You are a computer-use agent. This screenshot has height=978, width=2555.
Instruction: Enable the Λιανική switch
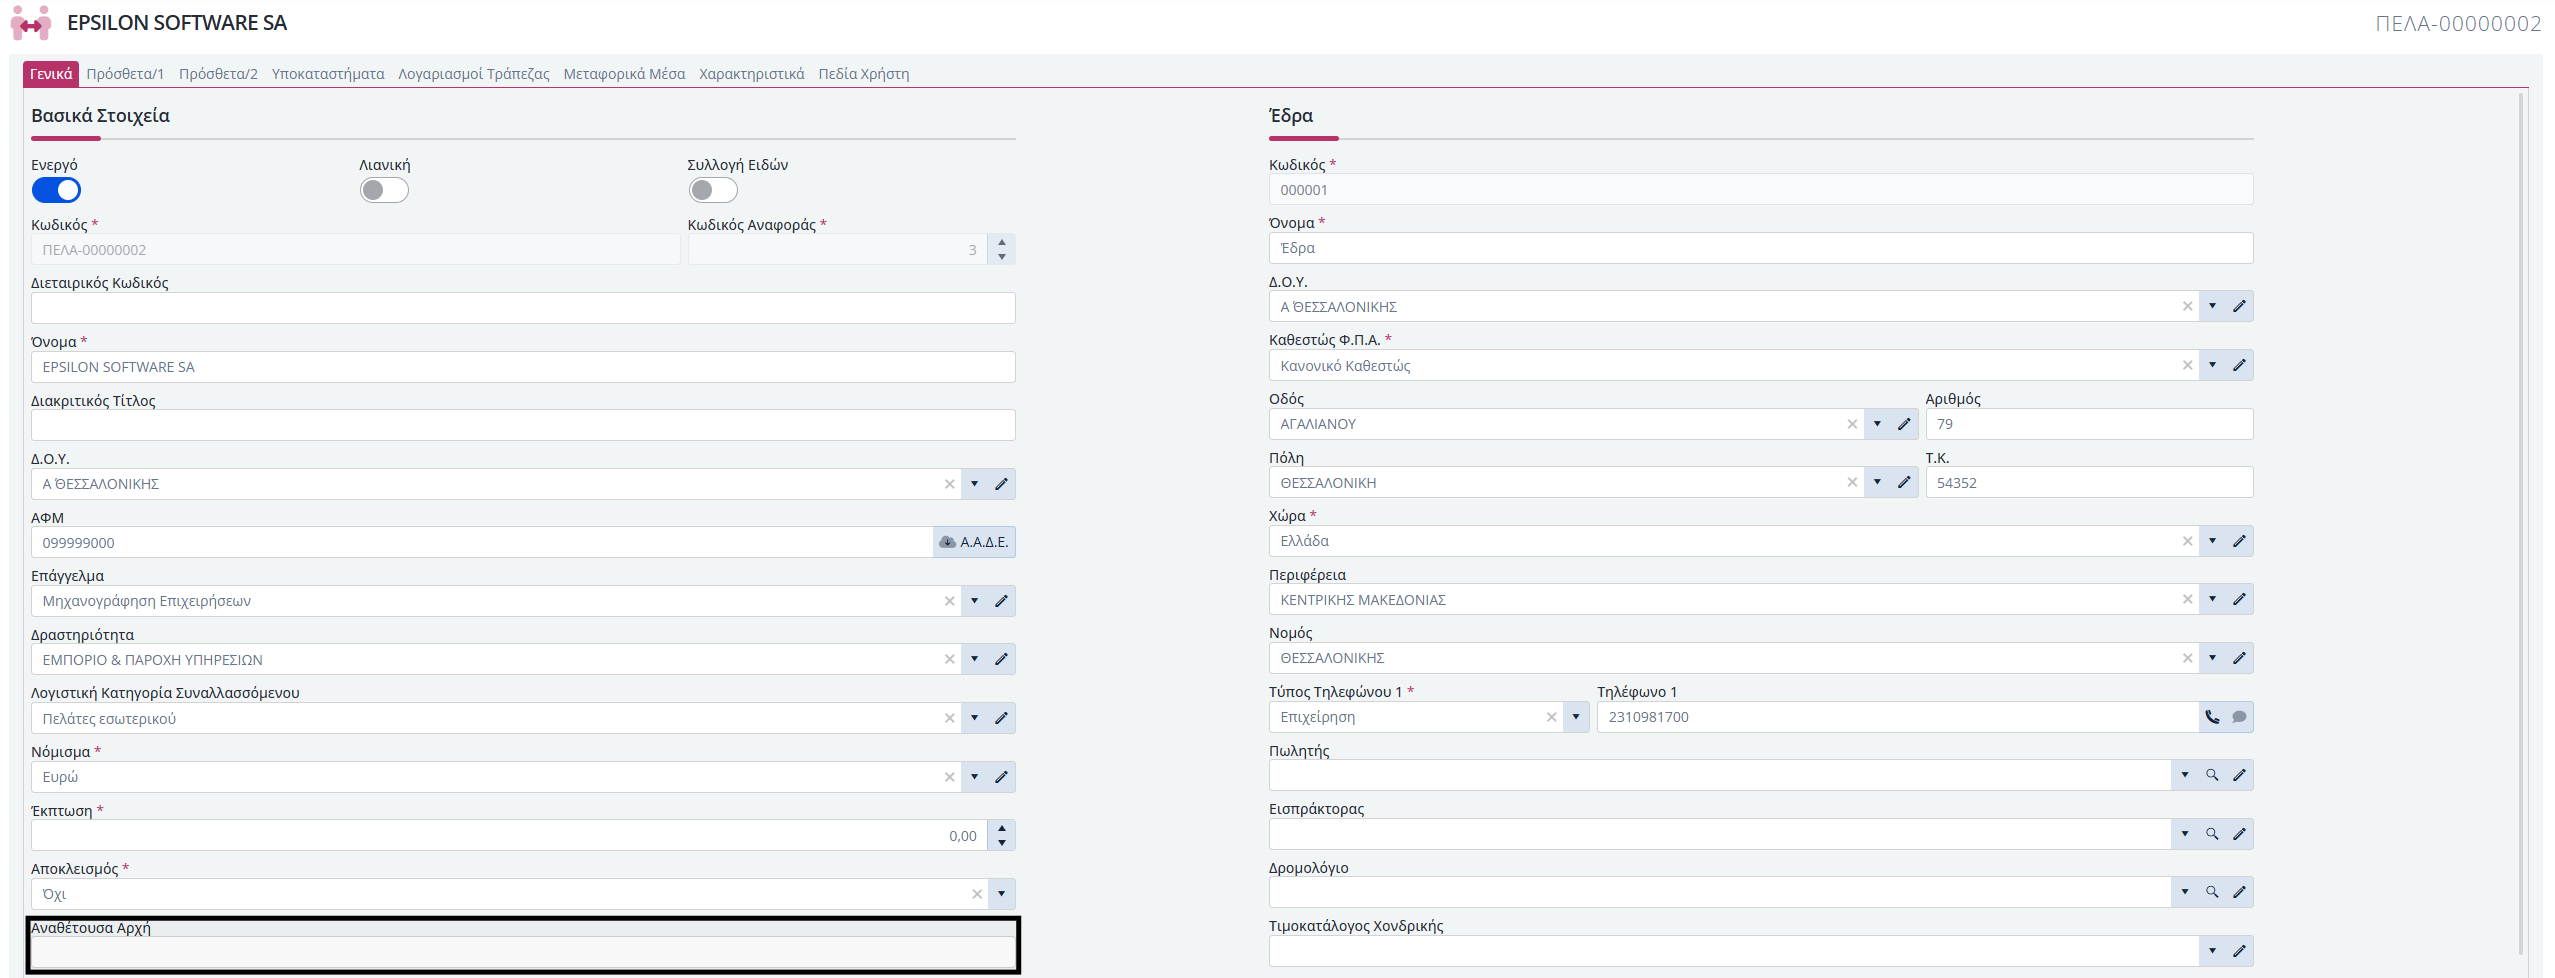(x=384, y=190)
